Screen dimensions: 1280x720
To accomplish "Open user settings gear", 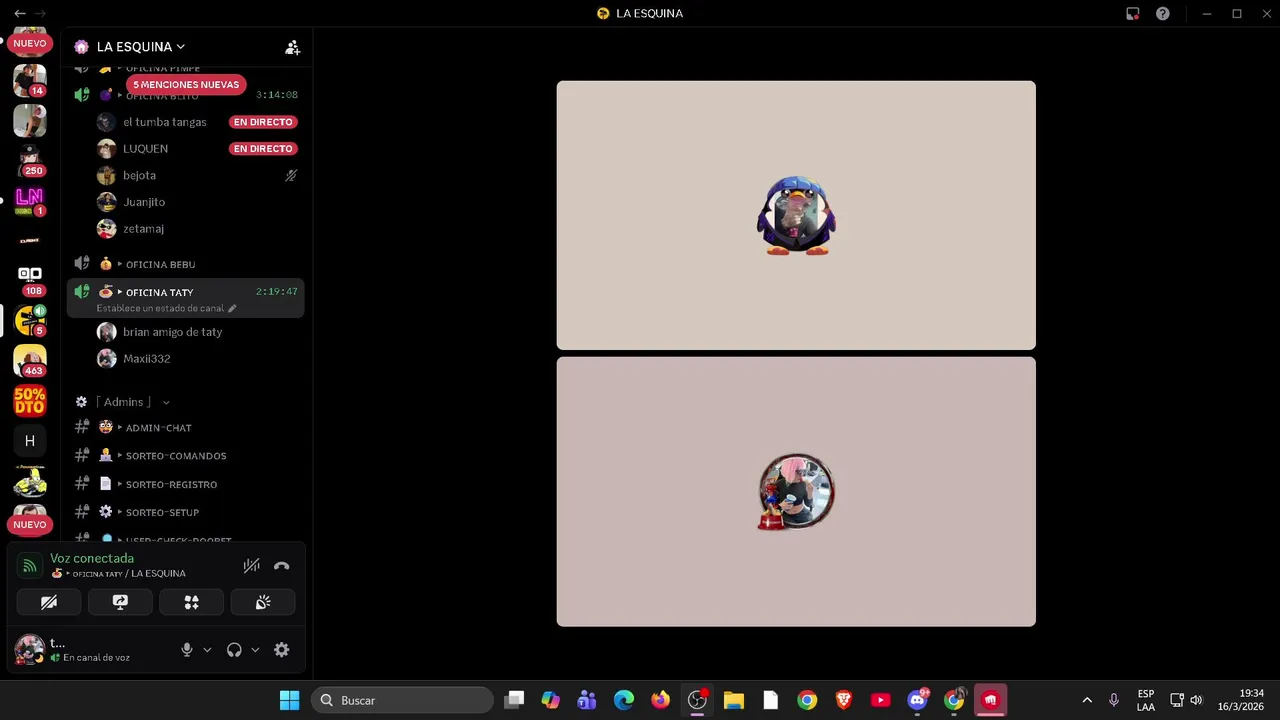I will point(282,650).
